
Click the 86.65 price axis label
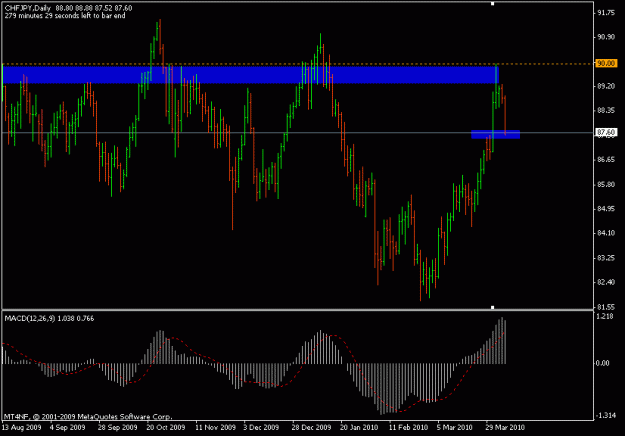pos(606,160)
